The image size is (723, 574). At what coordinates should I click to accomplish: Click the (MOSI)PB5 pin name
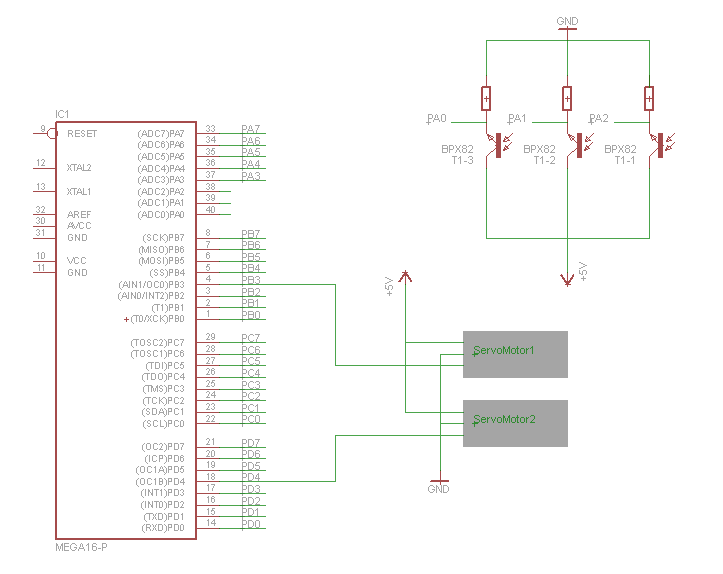coord(161,261)
